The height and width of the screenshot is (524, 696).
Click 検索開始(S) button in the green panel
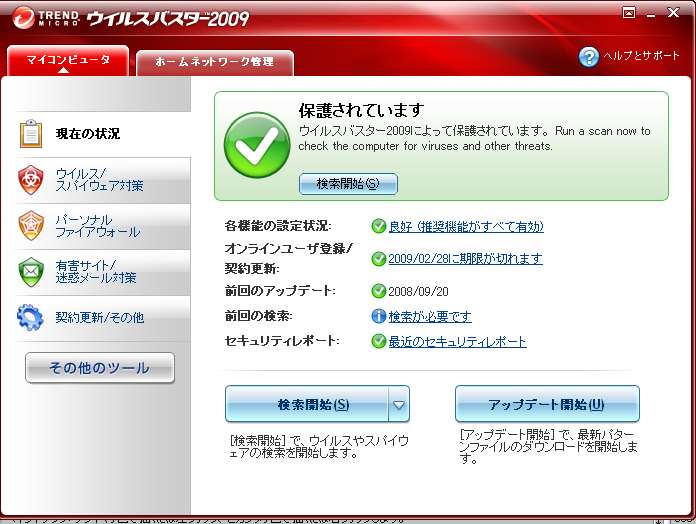348,184
